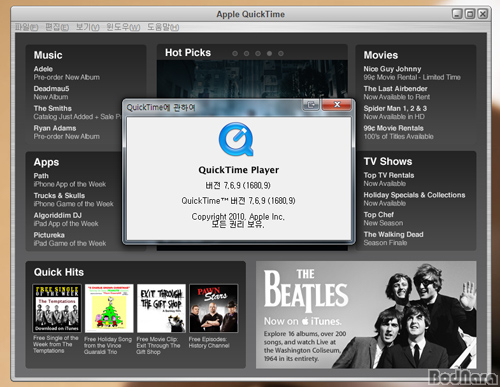500x387 pixels.
Task: Open the Temptations free single thumbnail
Action: (57, 308)
